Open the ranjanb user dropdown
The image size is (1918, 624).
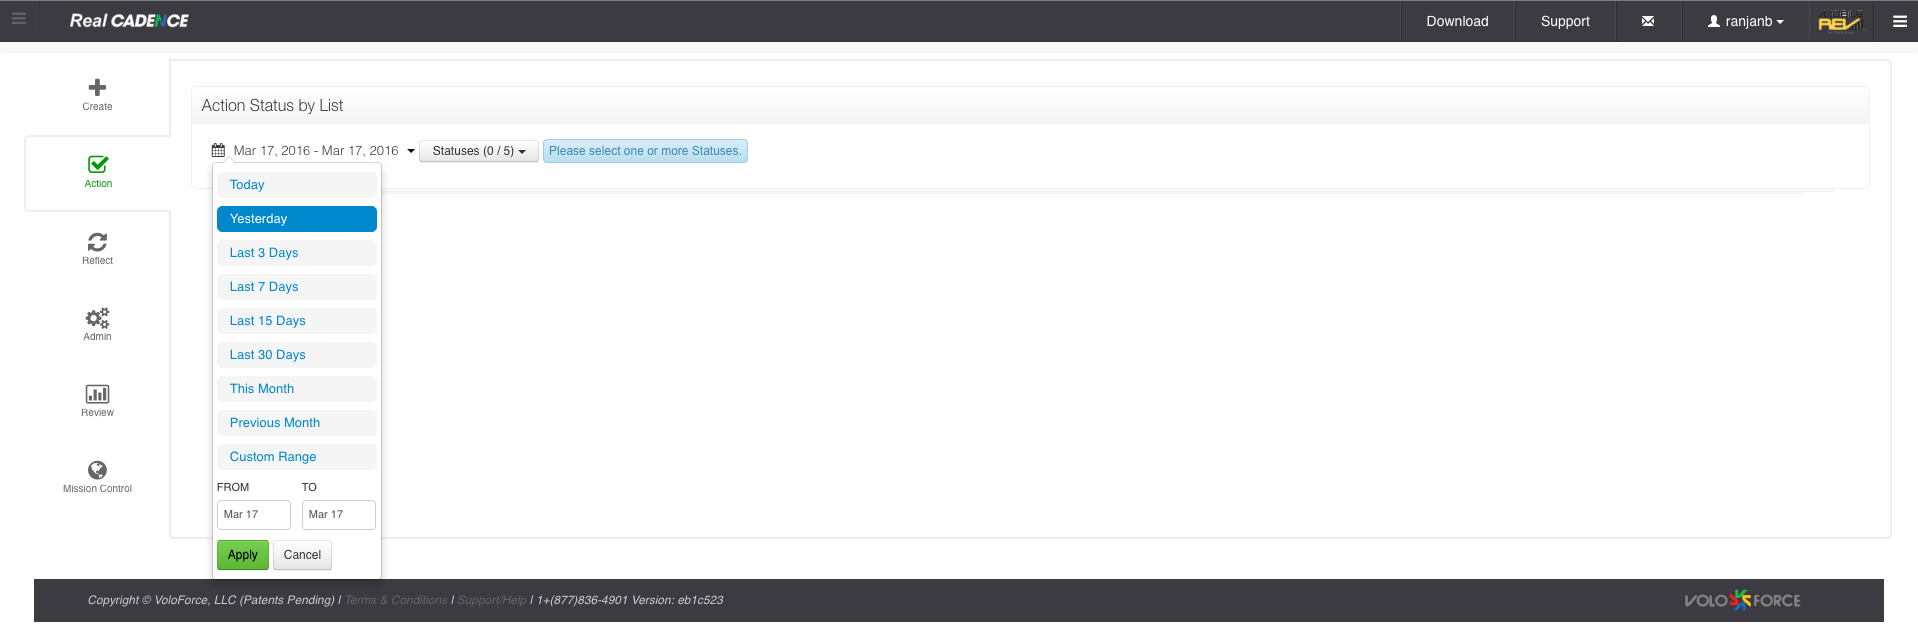1745,21
